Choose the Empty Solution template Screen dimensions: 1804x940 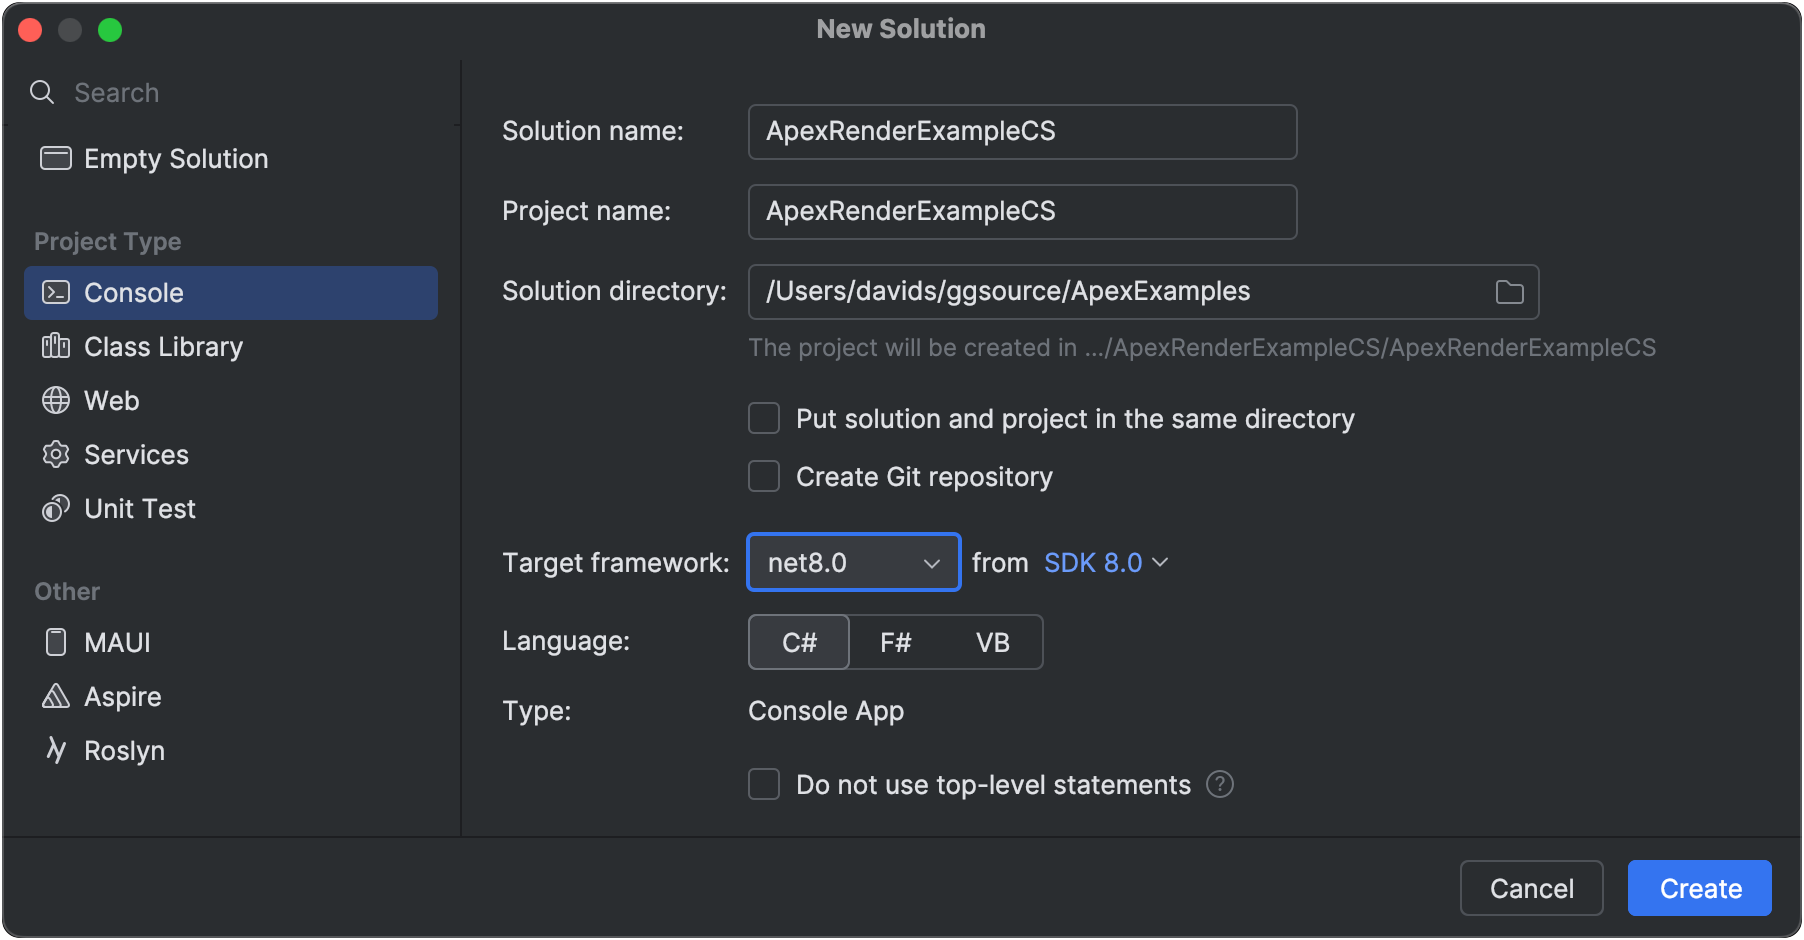(175, 159)
